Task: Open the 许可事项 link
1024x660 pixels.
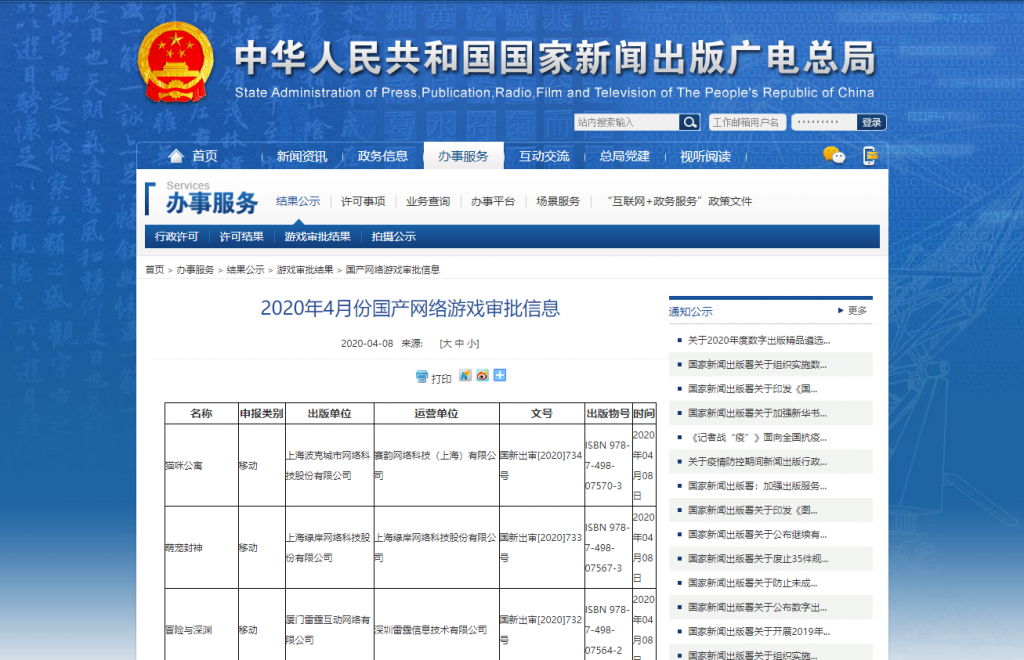Action: [362, 201]
